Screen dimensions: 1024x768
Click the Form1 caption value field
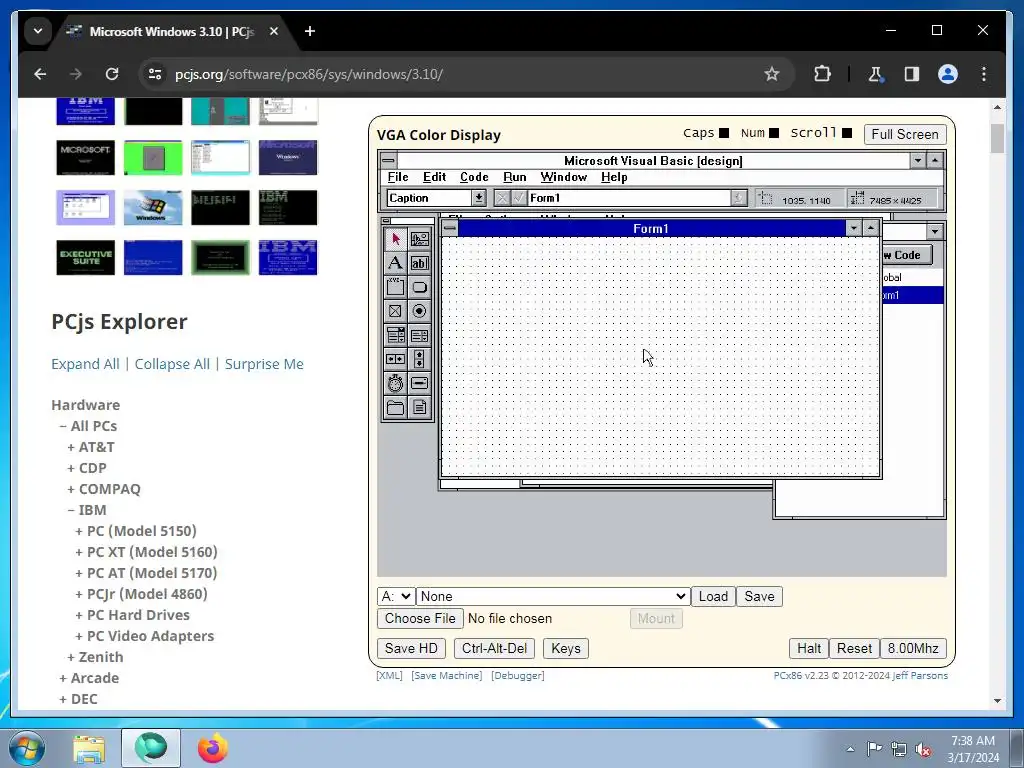pos(629,198)
